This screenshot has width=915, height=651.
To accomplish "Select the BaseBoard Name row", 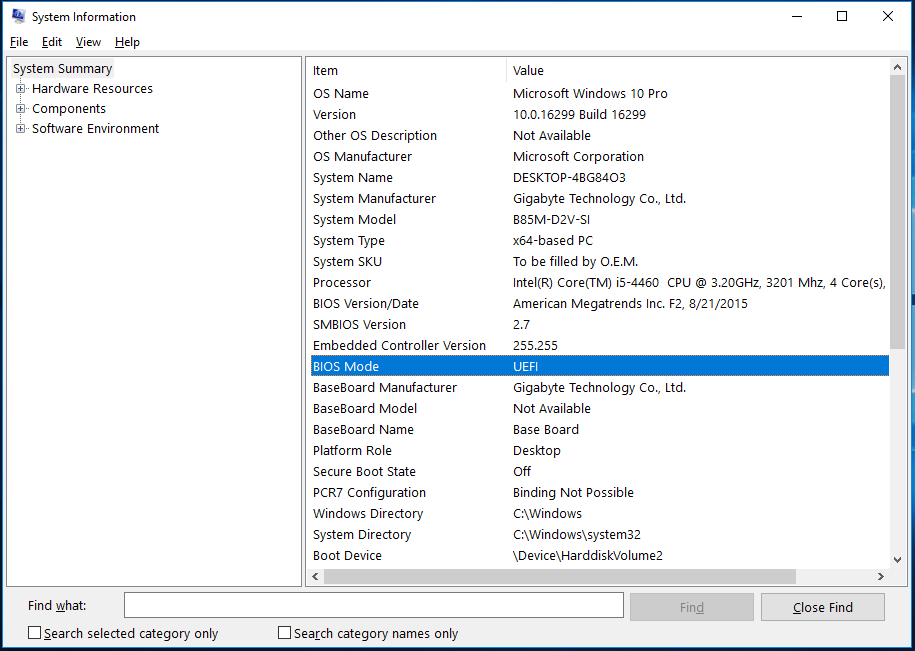I will click(x=599, y=429).
